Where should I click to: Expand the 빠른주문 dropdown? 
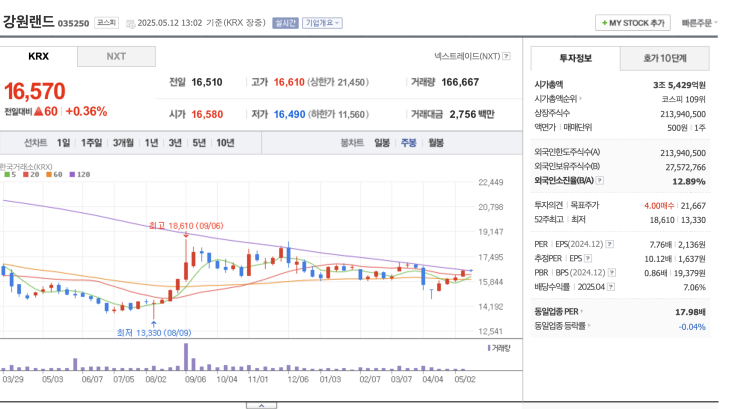pos(699,23)
